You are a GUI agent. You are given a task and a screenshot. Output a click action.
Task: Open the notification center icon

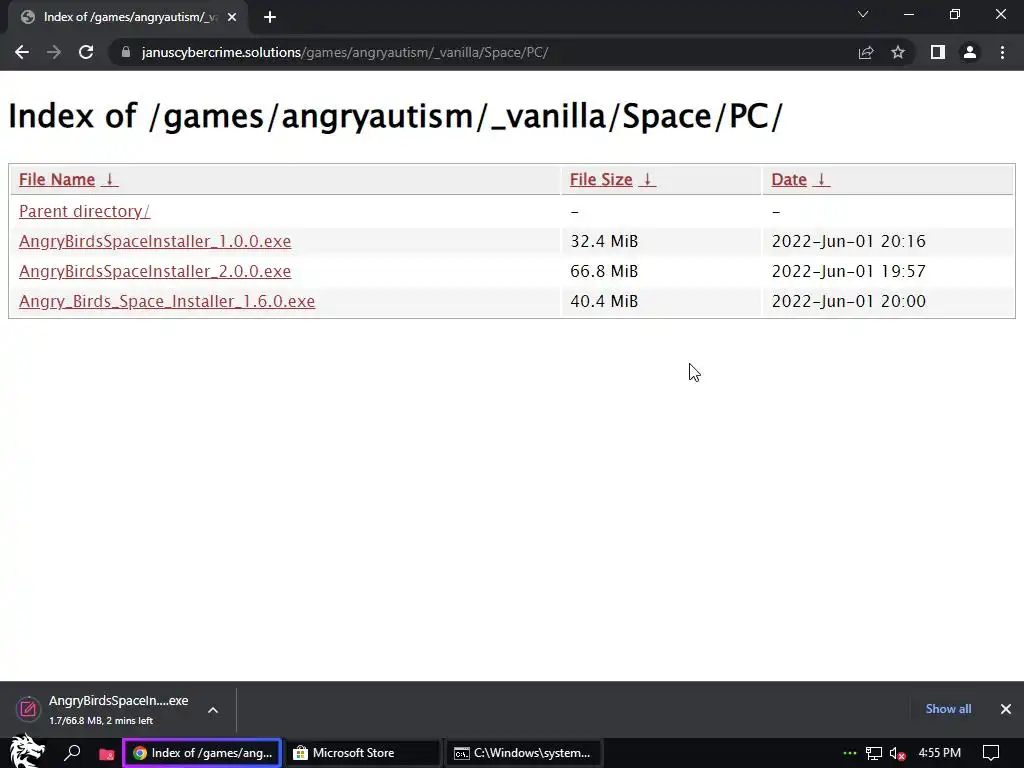(x=991, y=753)
